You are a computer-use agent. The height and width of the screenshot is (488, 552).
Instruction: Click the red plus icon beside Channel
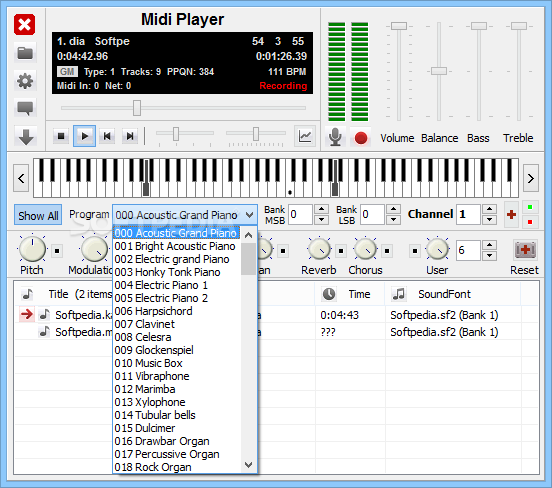511,214
